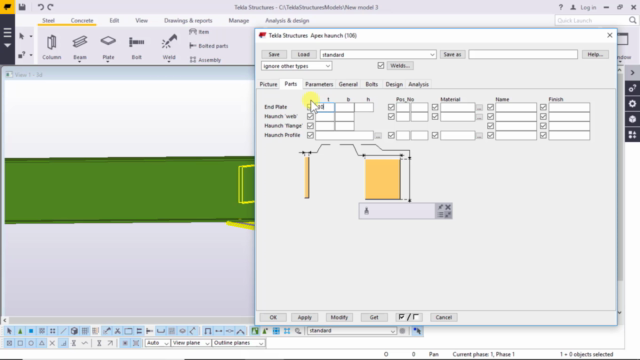The width and height of the screenshot is (640, 360).
Task: Toggle End Plate Finish checkbox
Action: pyautogui.click(x=543, y=107)
